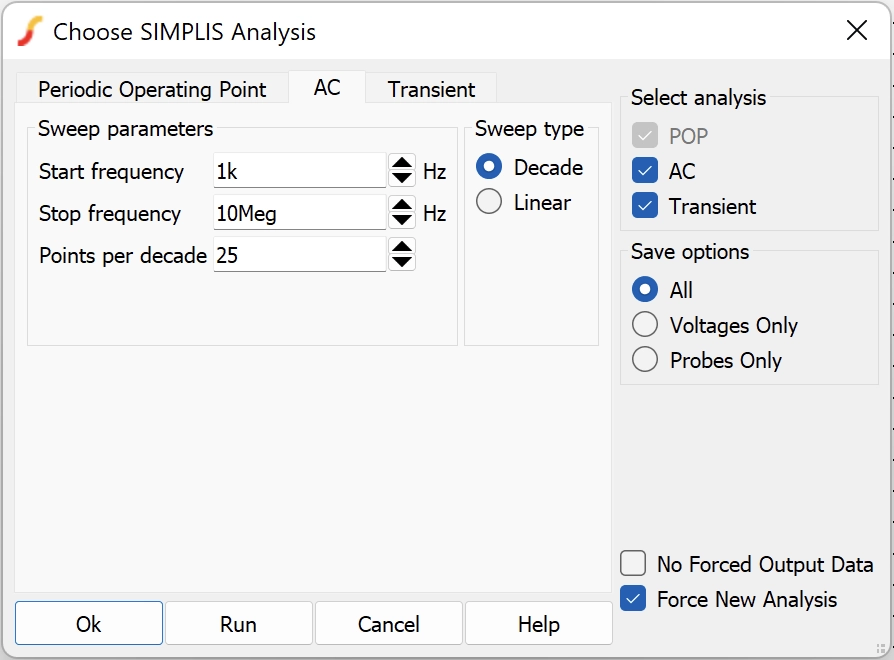
Task: Disable Force New Analysis checkbox
Action: pos(633,599)
